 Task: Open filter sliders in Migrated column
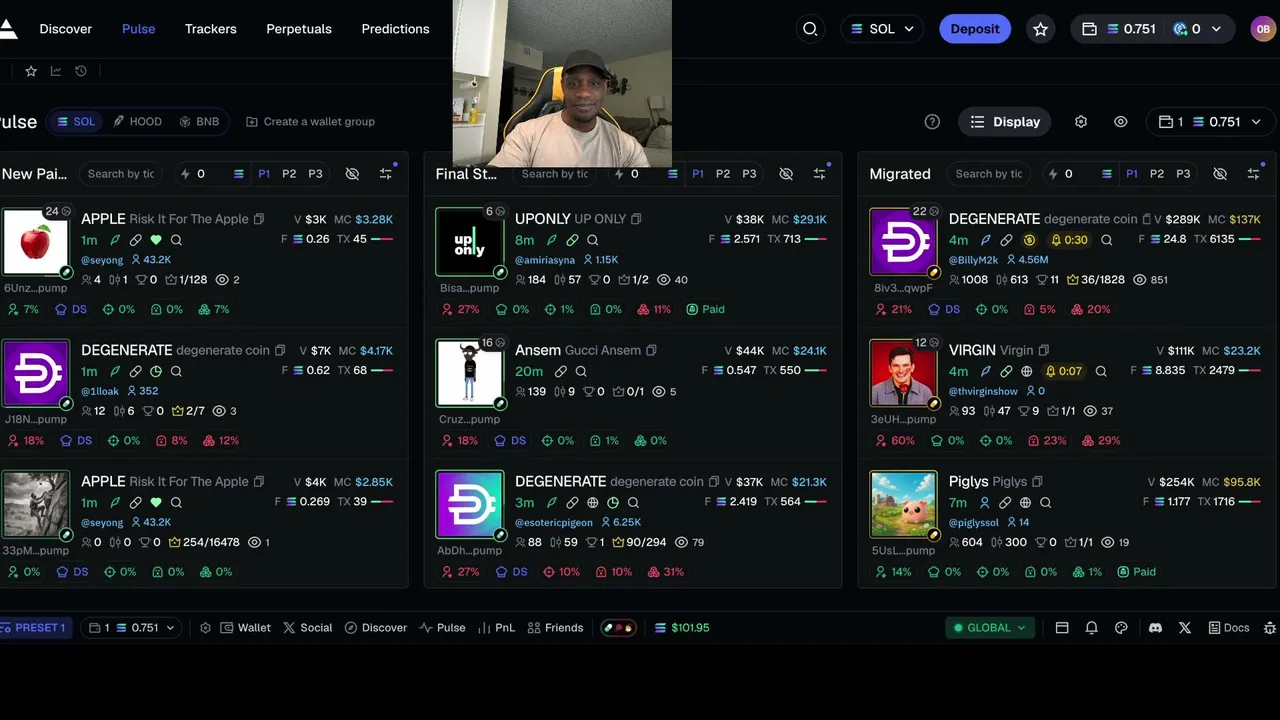[x=1254, y=174]
